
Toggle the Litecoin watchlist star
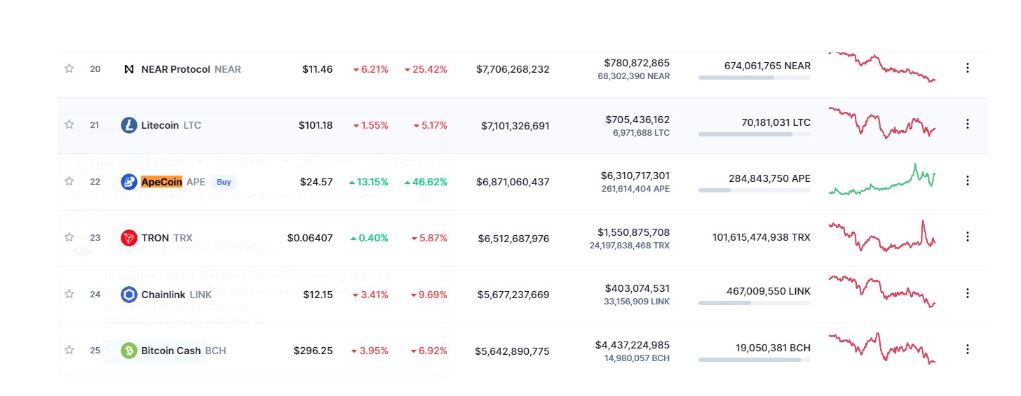(69, 124)
